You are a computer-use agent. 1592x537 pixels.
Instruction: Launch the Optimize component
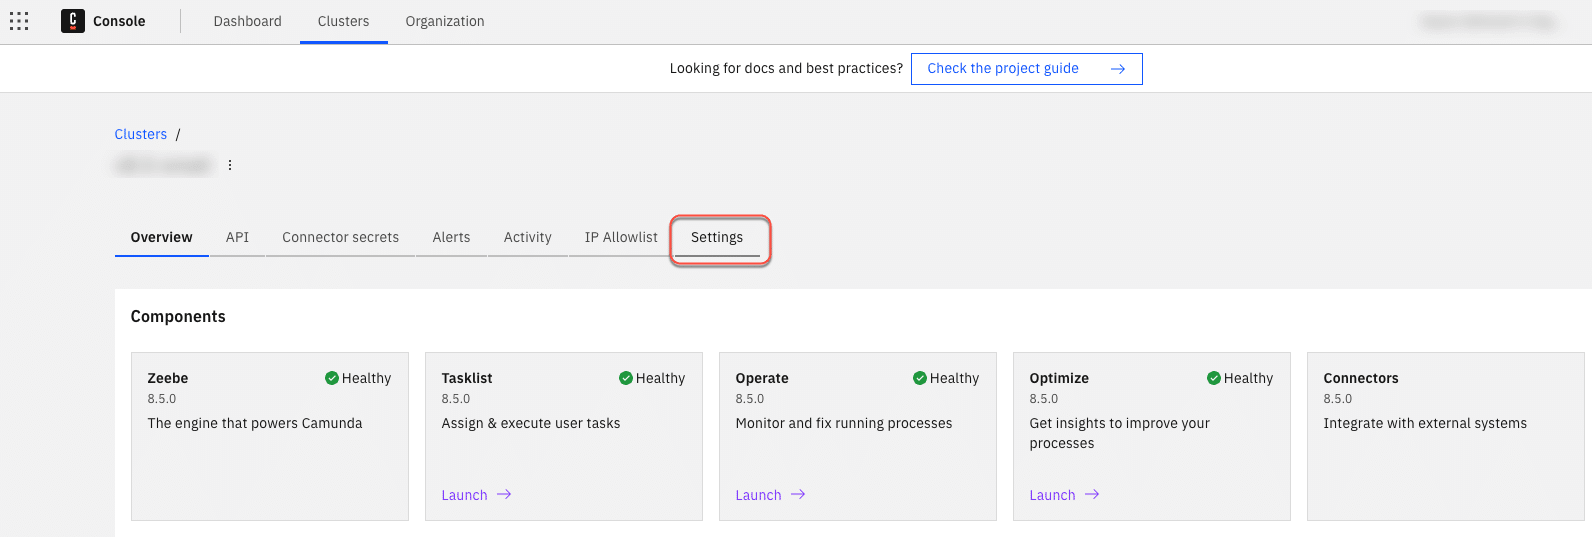point(1064,495)
